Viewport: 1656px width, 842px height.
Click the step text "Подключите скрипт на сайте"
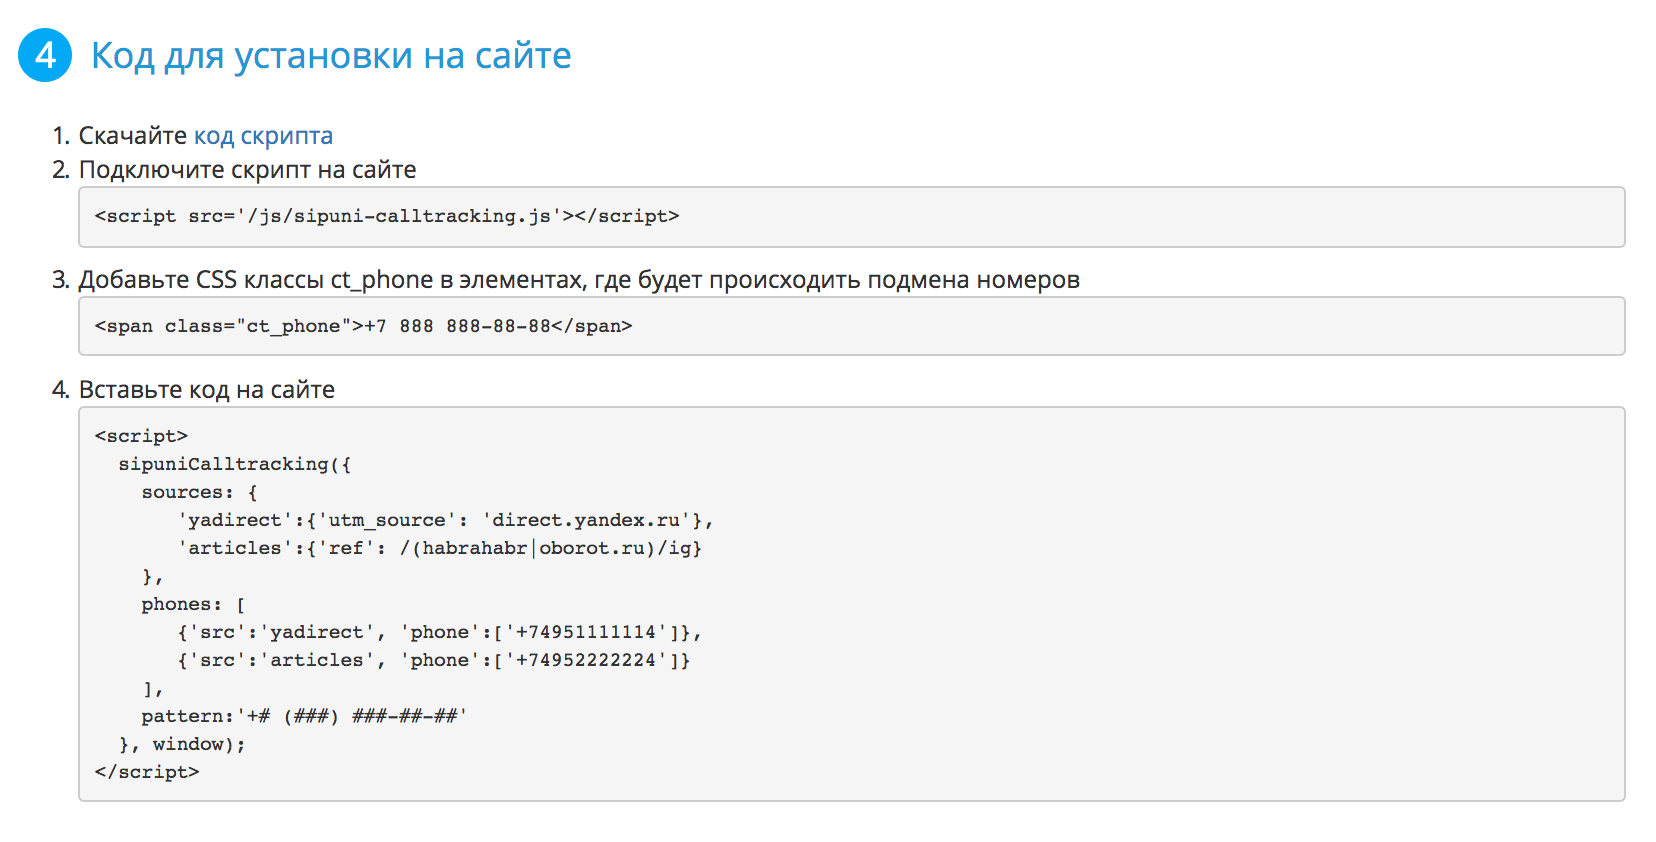pos(247,170)
